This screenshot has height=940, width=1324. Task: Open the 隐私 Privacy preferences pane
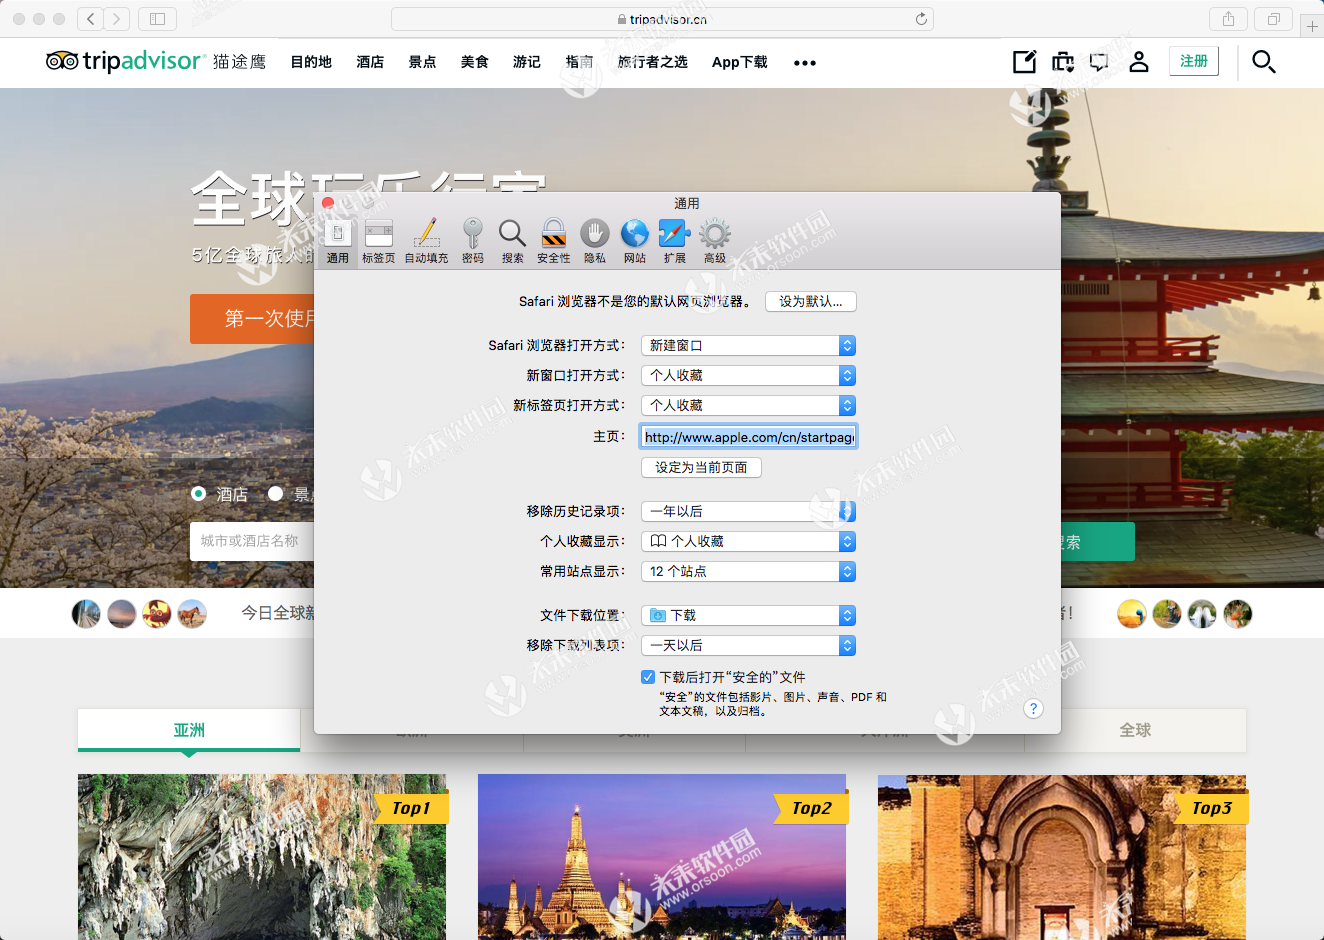click(595, 242)
